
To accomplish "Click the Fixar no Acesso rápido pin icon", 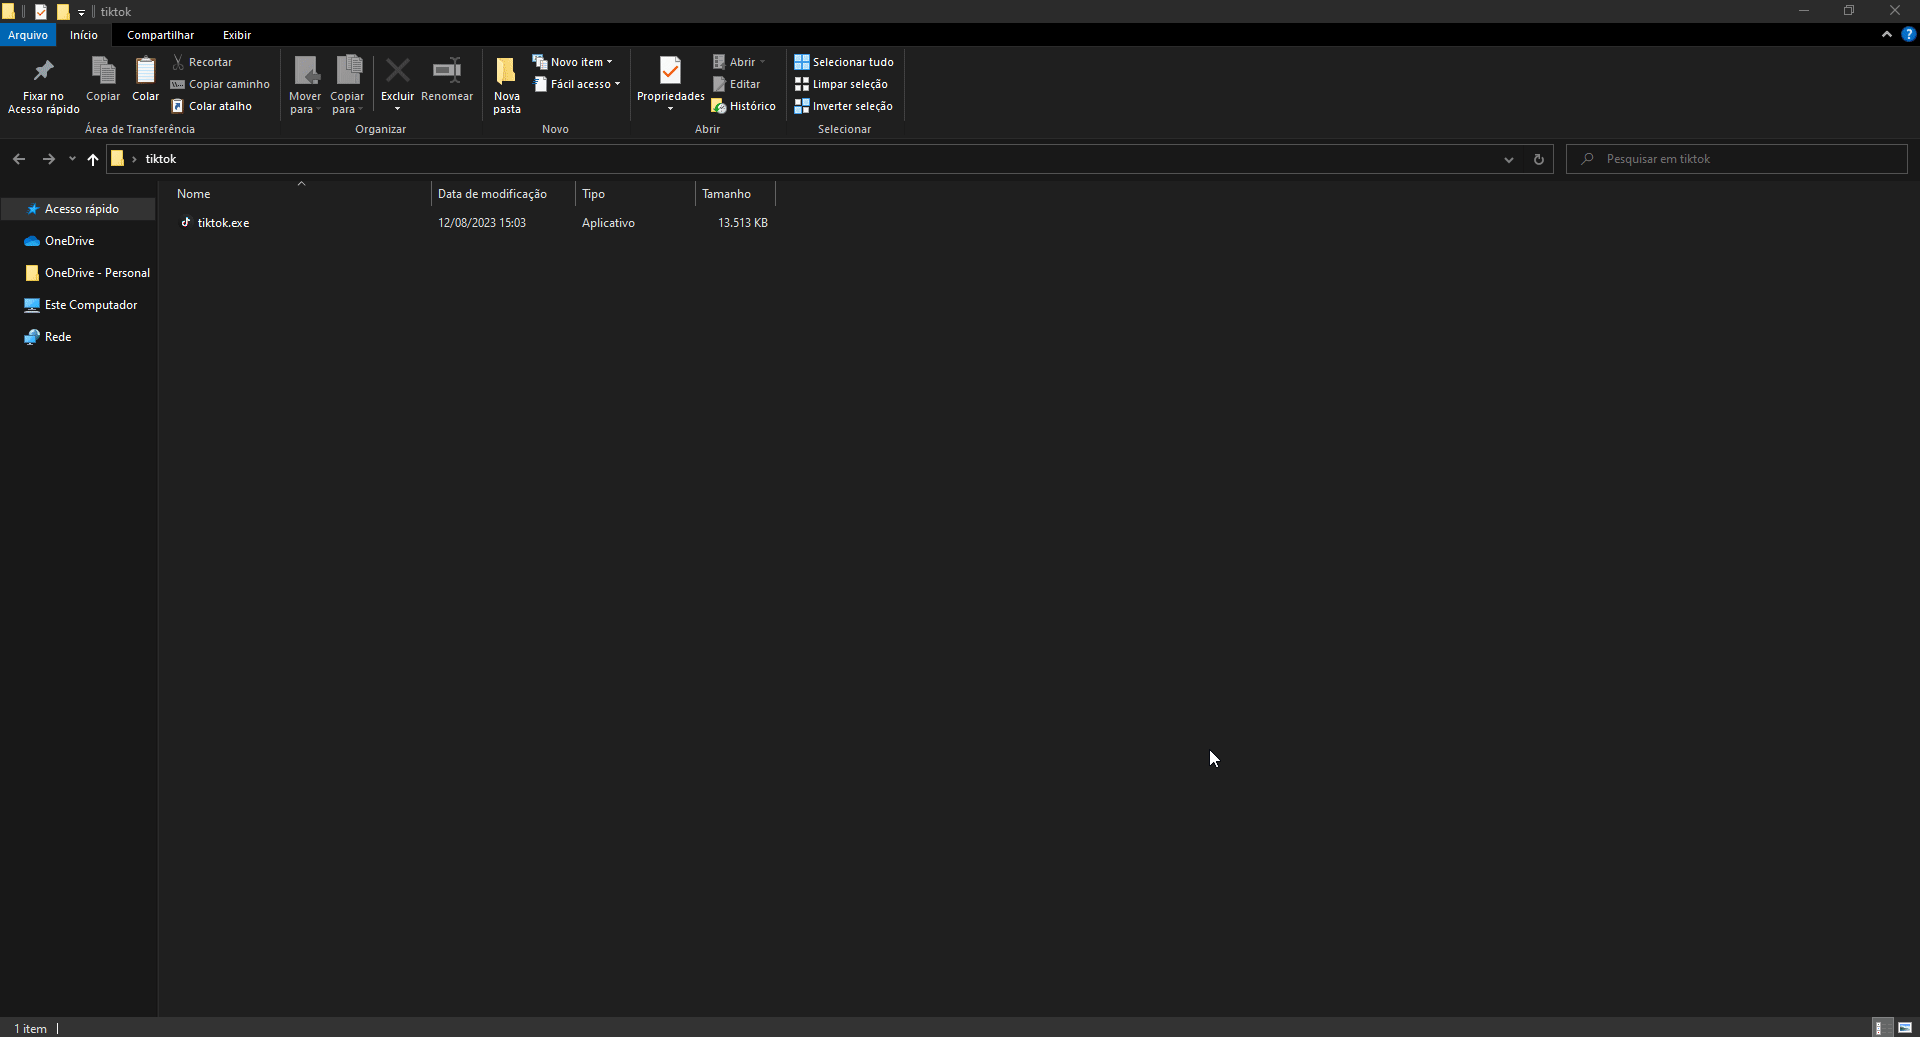I will point(43,71).
